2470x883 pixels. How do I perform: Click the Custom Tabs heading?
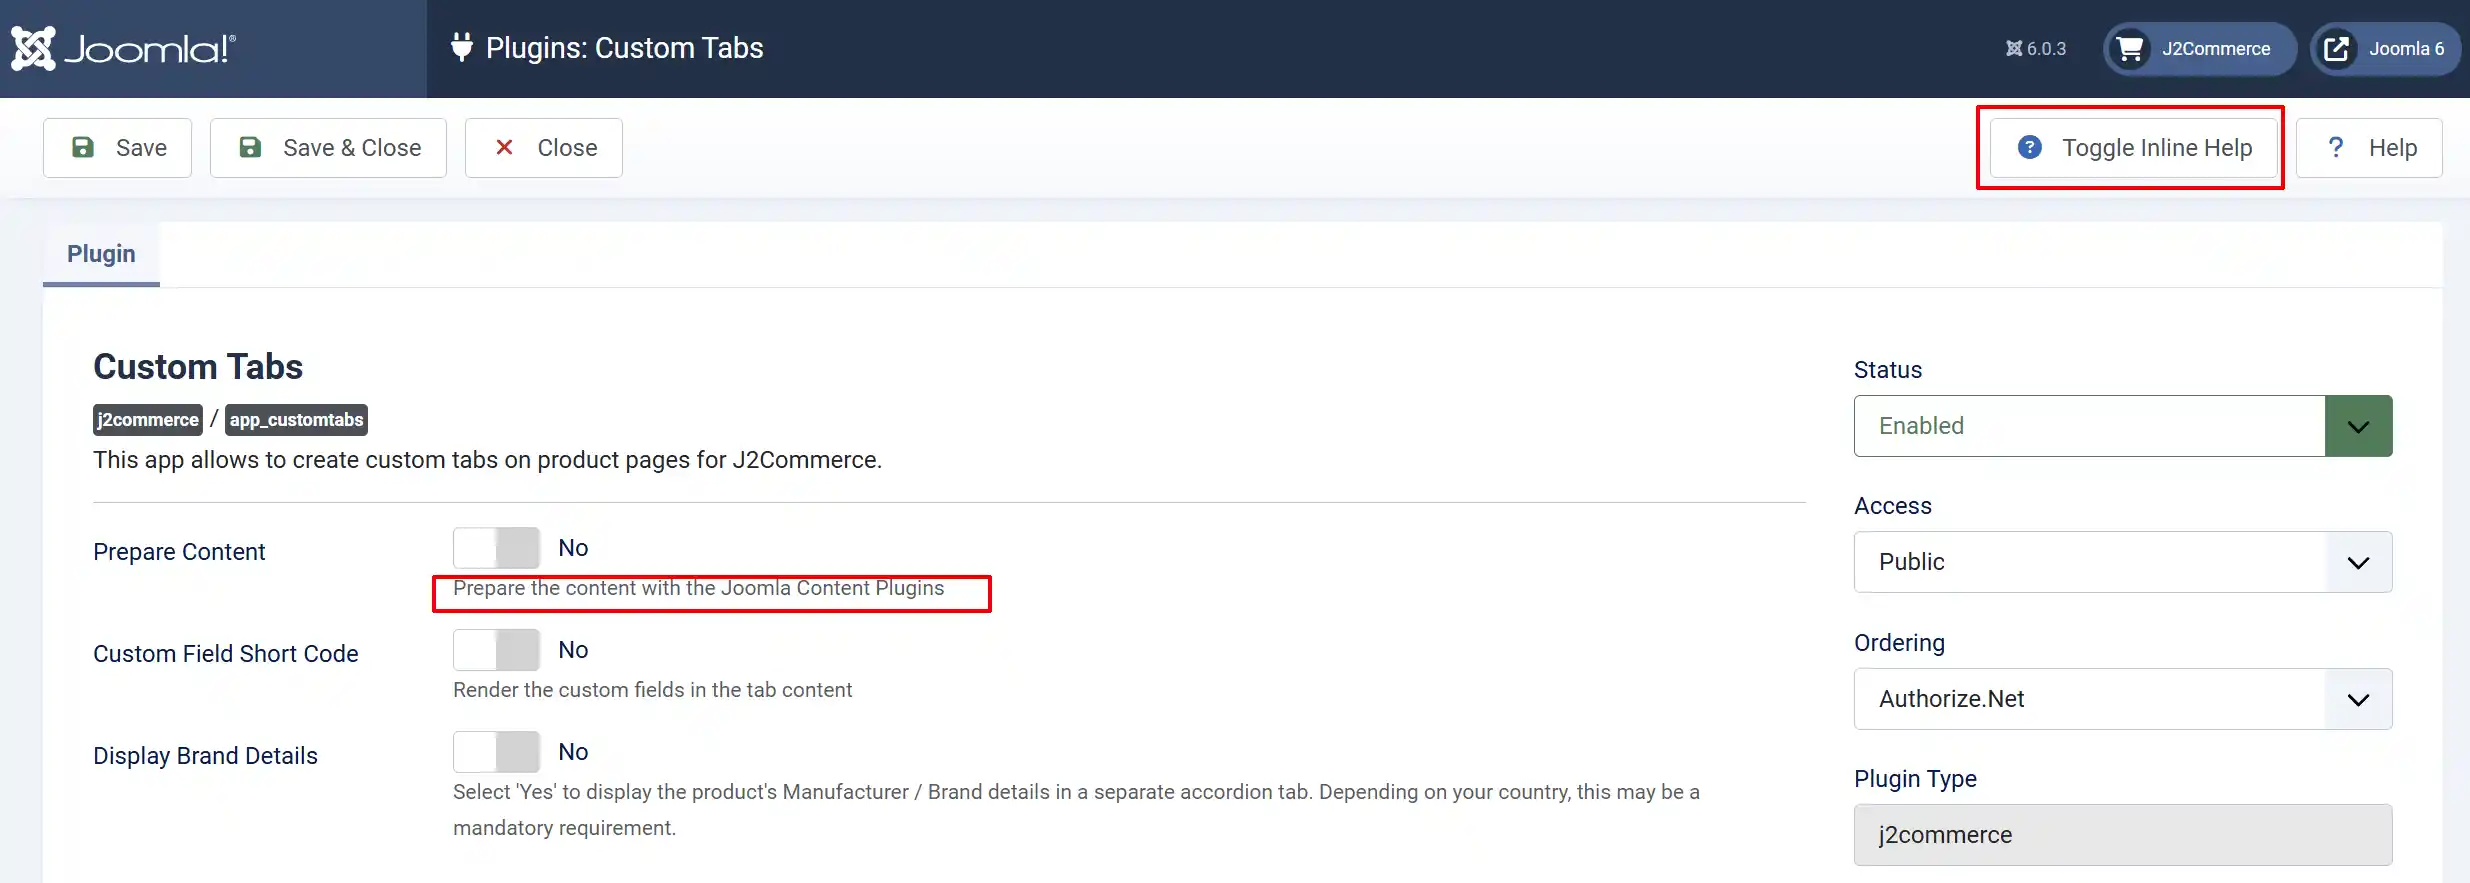pyautogui.click(x=198, y=367)
